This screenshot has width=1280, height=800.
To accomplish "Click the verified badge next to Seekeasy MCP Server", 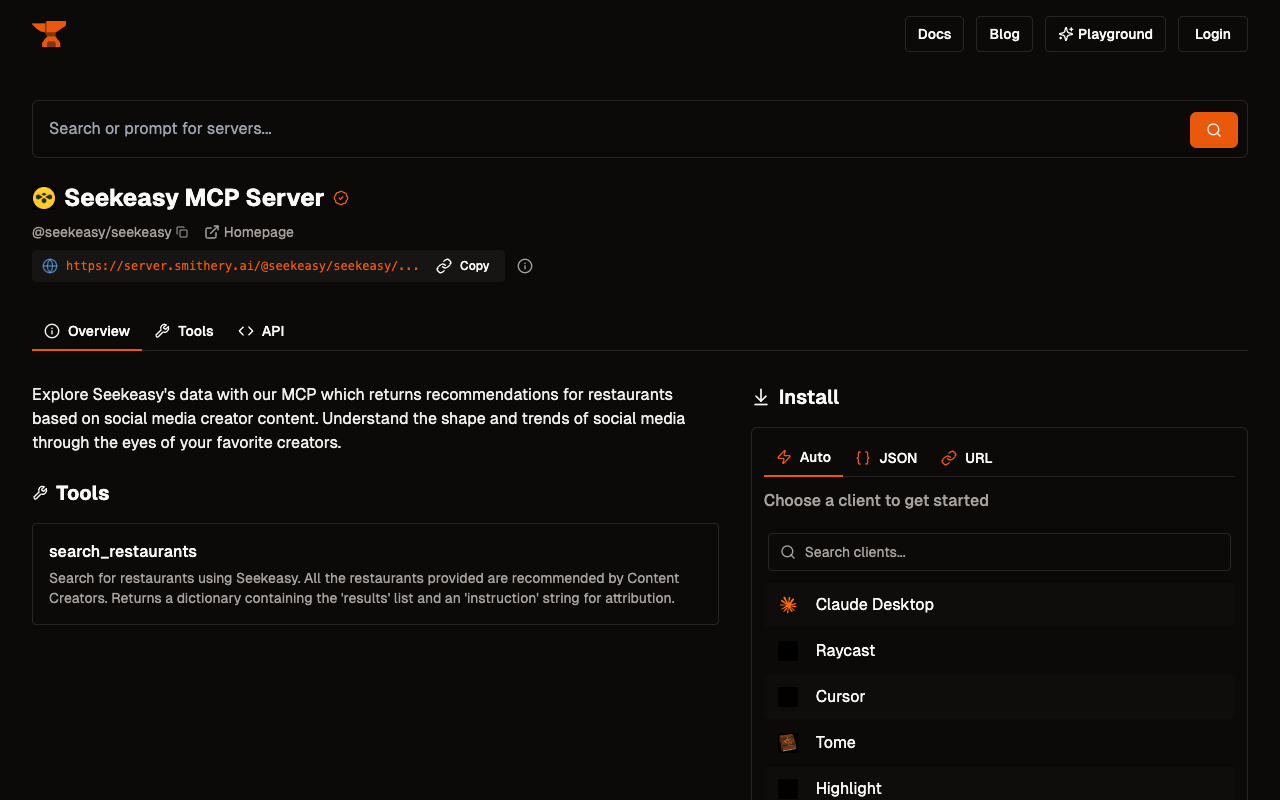I will 341,198.
